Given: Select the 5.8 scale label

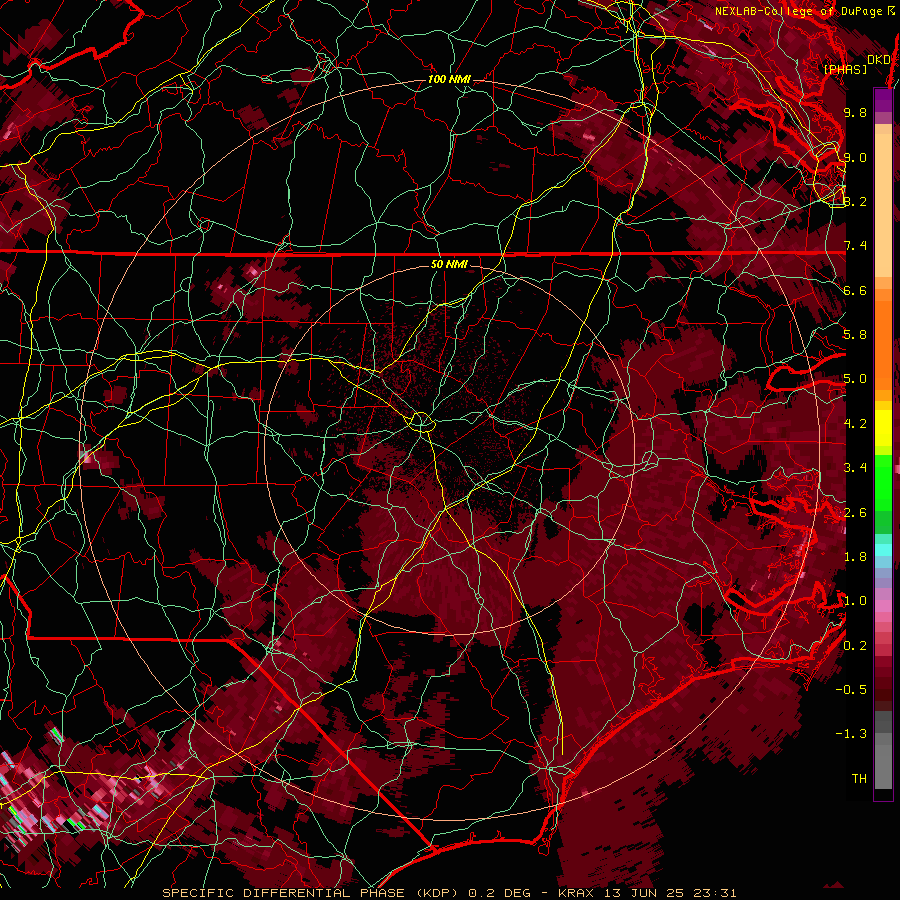Looking at the screenshot, I should pos(855,335).
